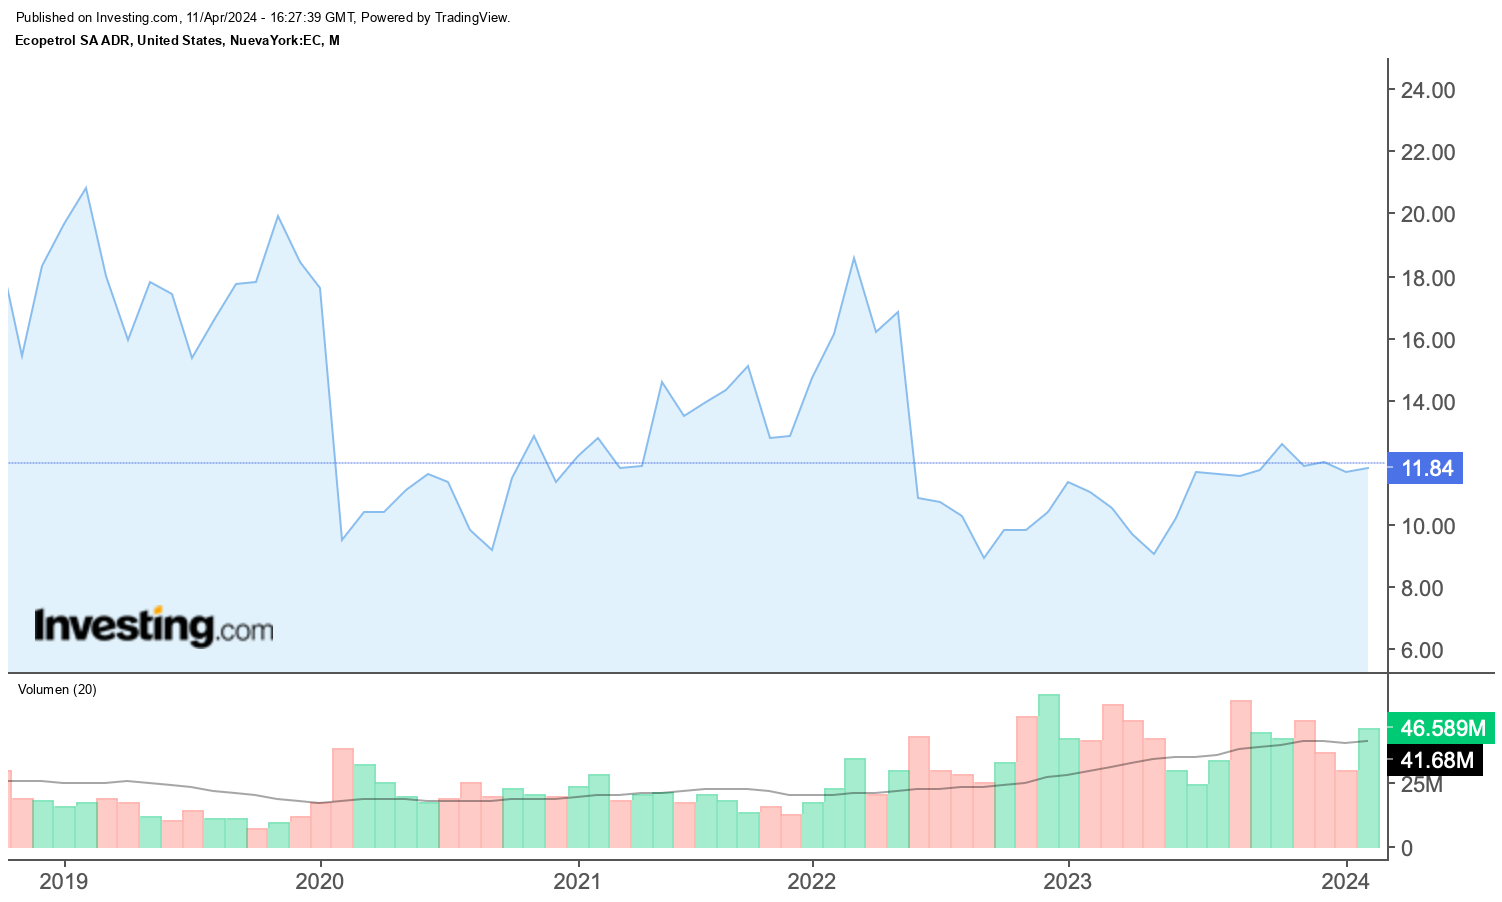Screen dimensions: 1502x902
Task: Click the Investing.com watermark logo
Action: click(153, 627)
